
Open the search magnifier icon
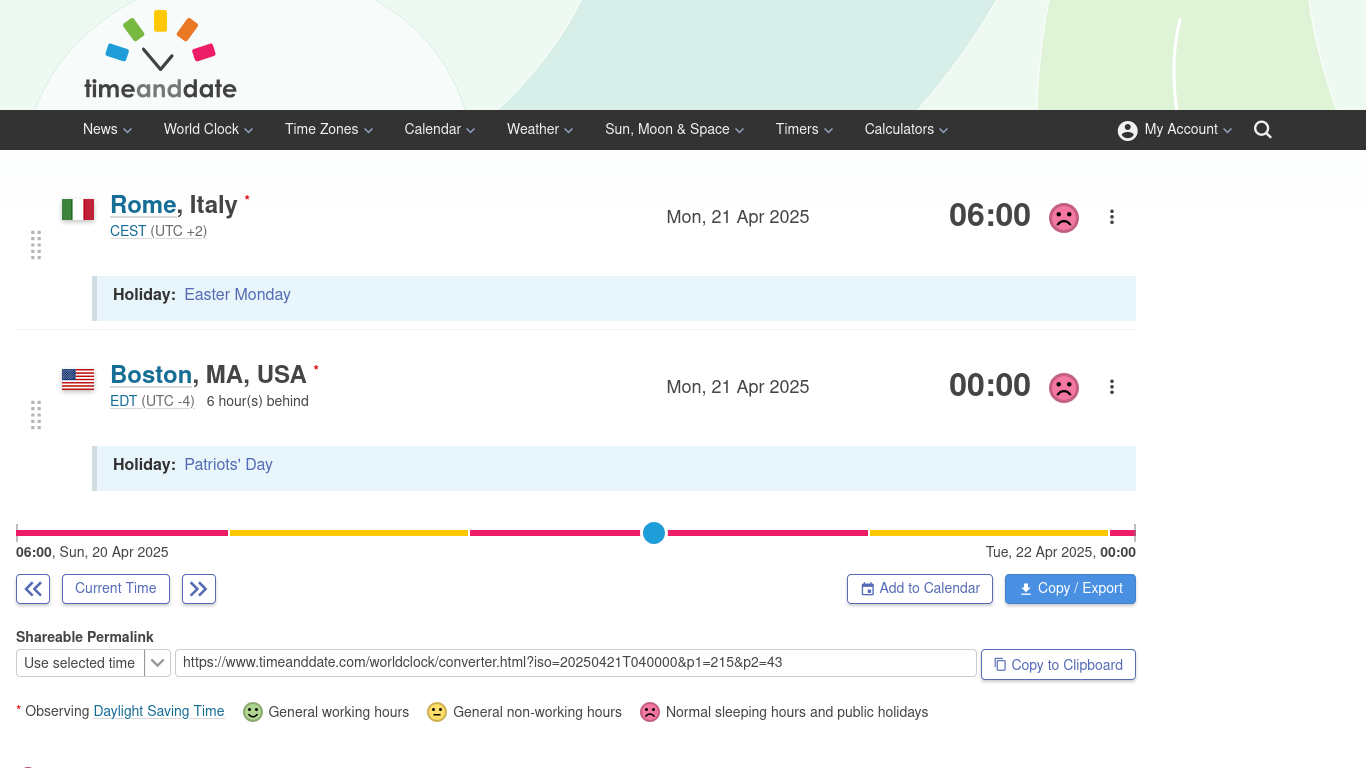1263,130
